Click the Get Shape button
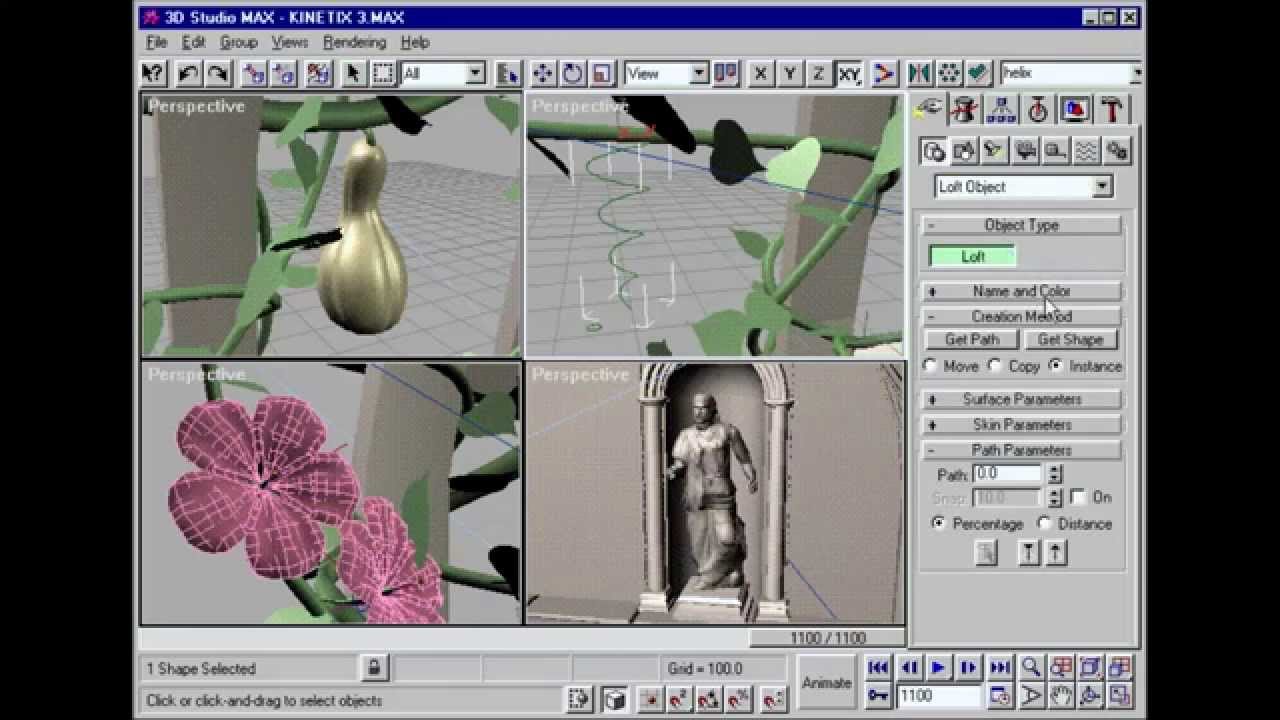Image resolution: width=1280 pixels, height=720 pixels. [x=1070, y=339]
